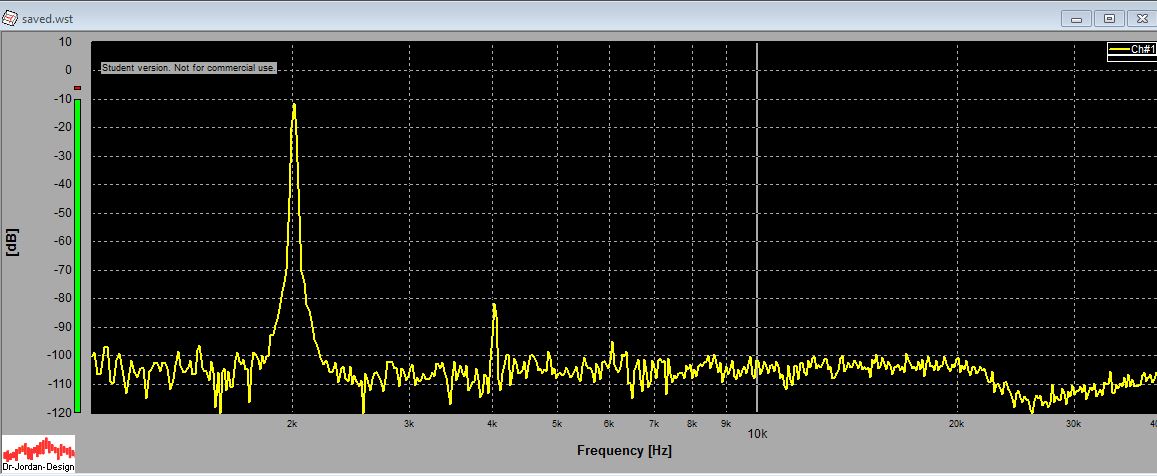Click the -110 dB scale label
The height and width of the screenshot is (476, 1157).
(61, 384)
